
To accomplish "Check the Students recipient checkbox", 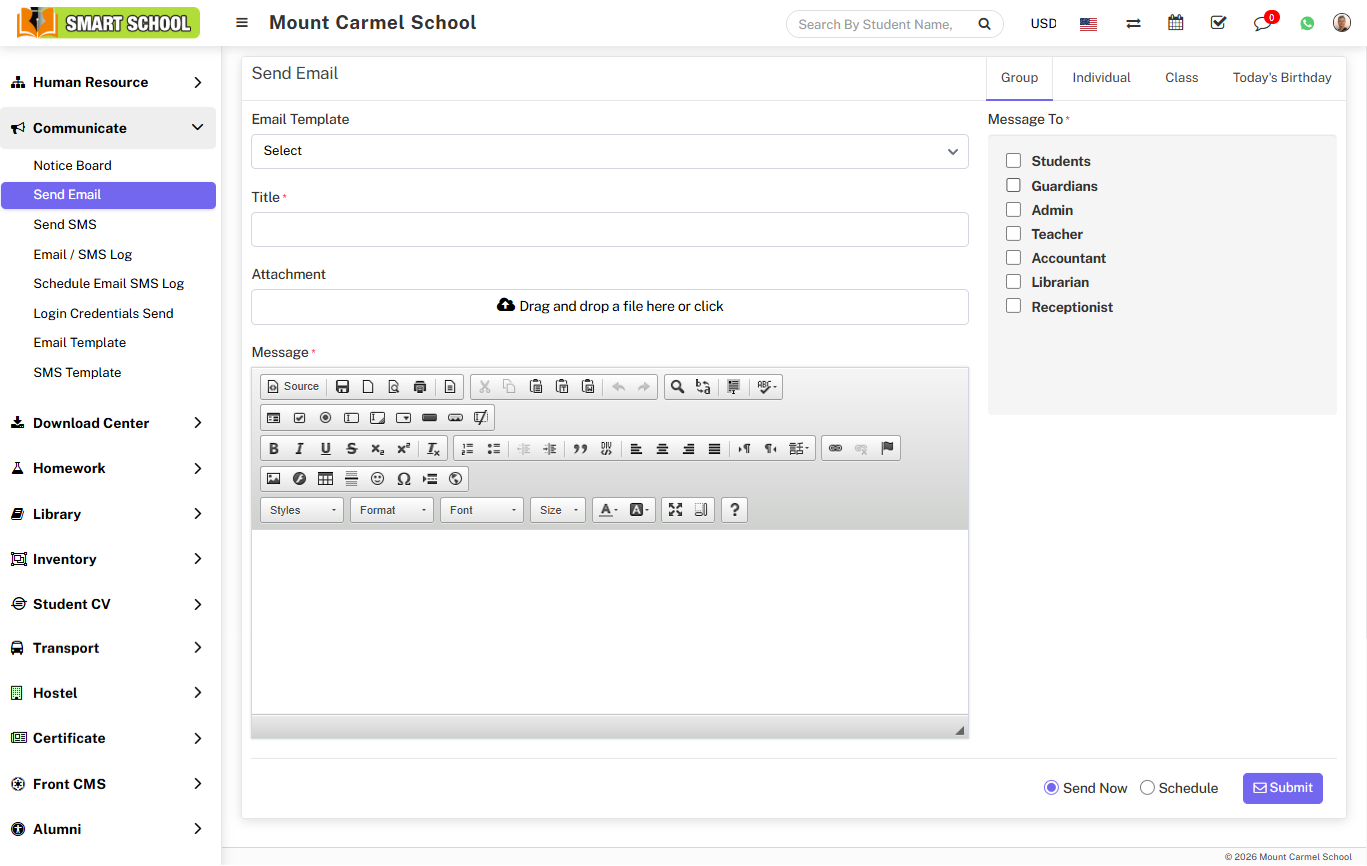I will (x=1013, y=161).
